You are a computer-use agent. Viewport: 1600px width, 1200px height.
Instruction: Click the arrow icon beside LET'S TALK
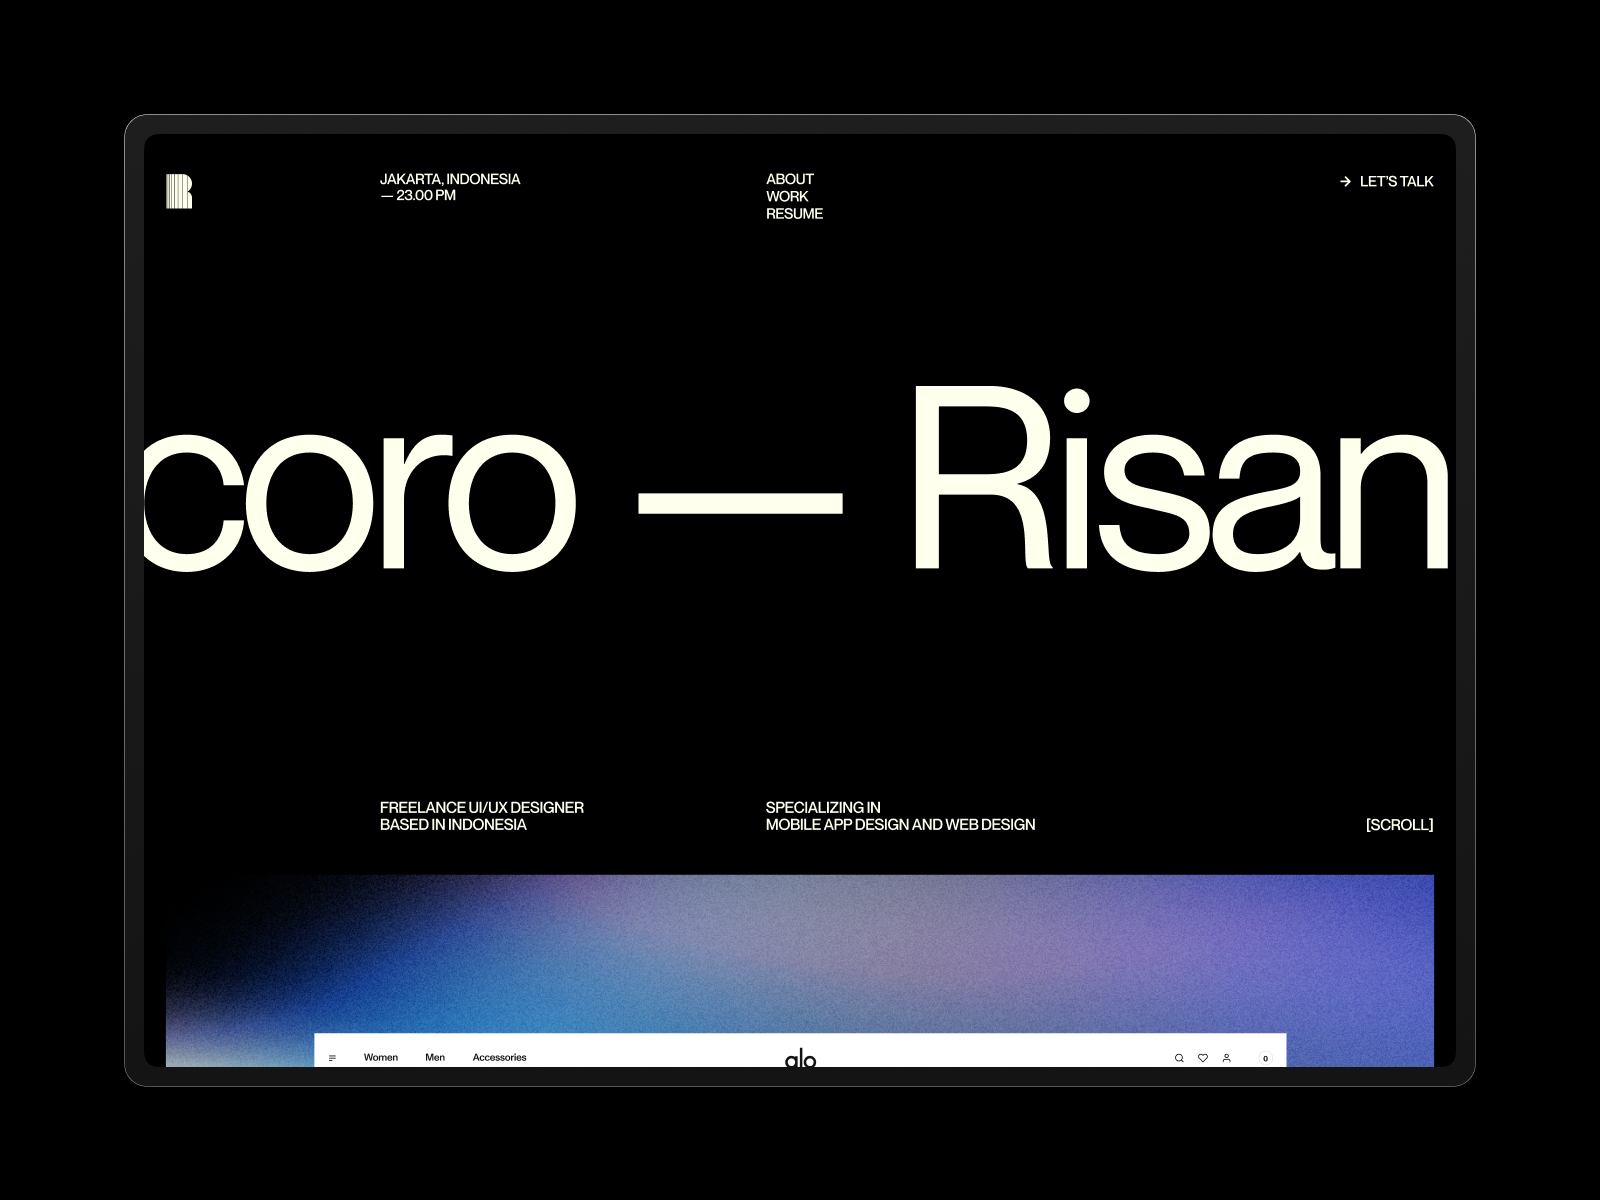pyautogui.click(x=1345, y=181)
